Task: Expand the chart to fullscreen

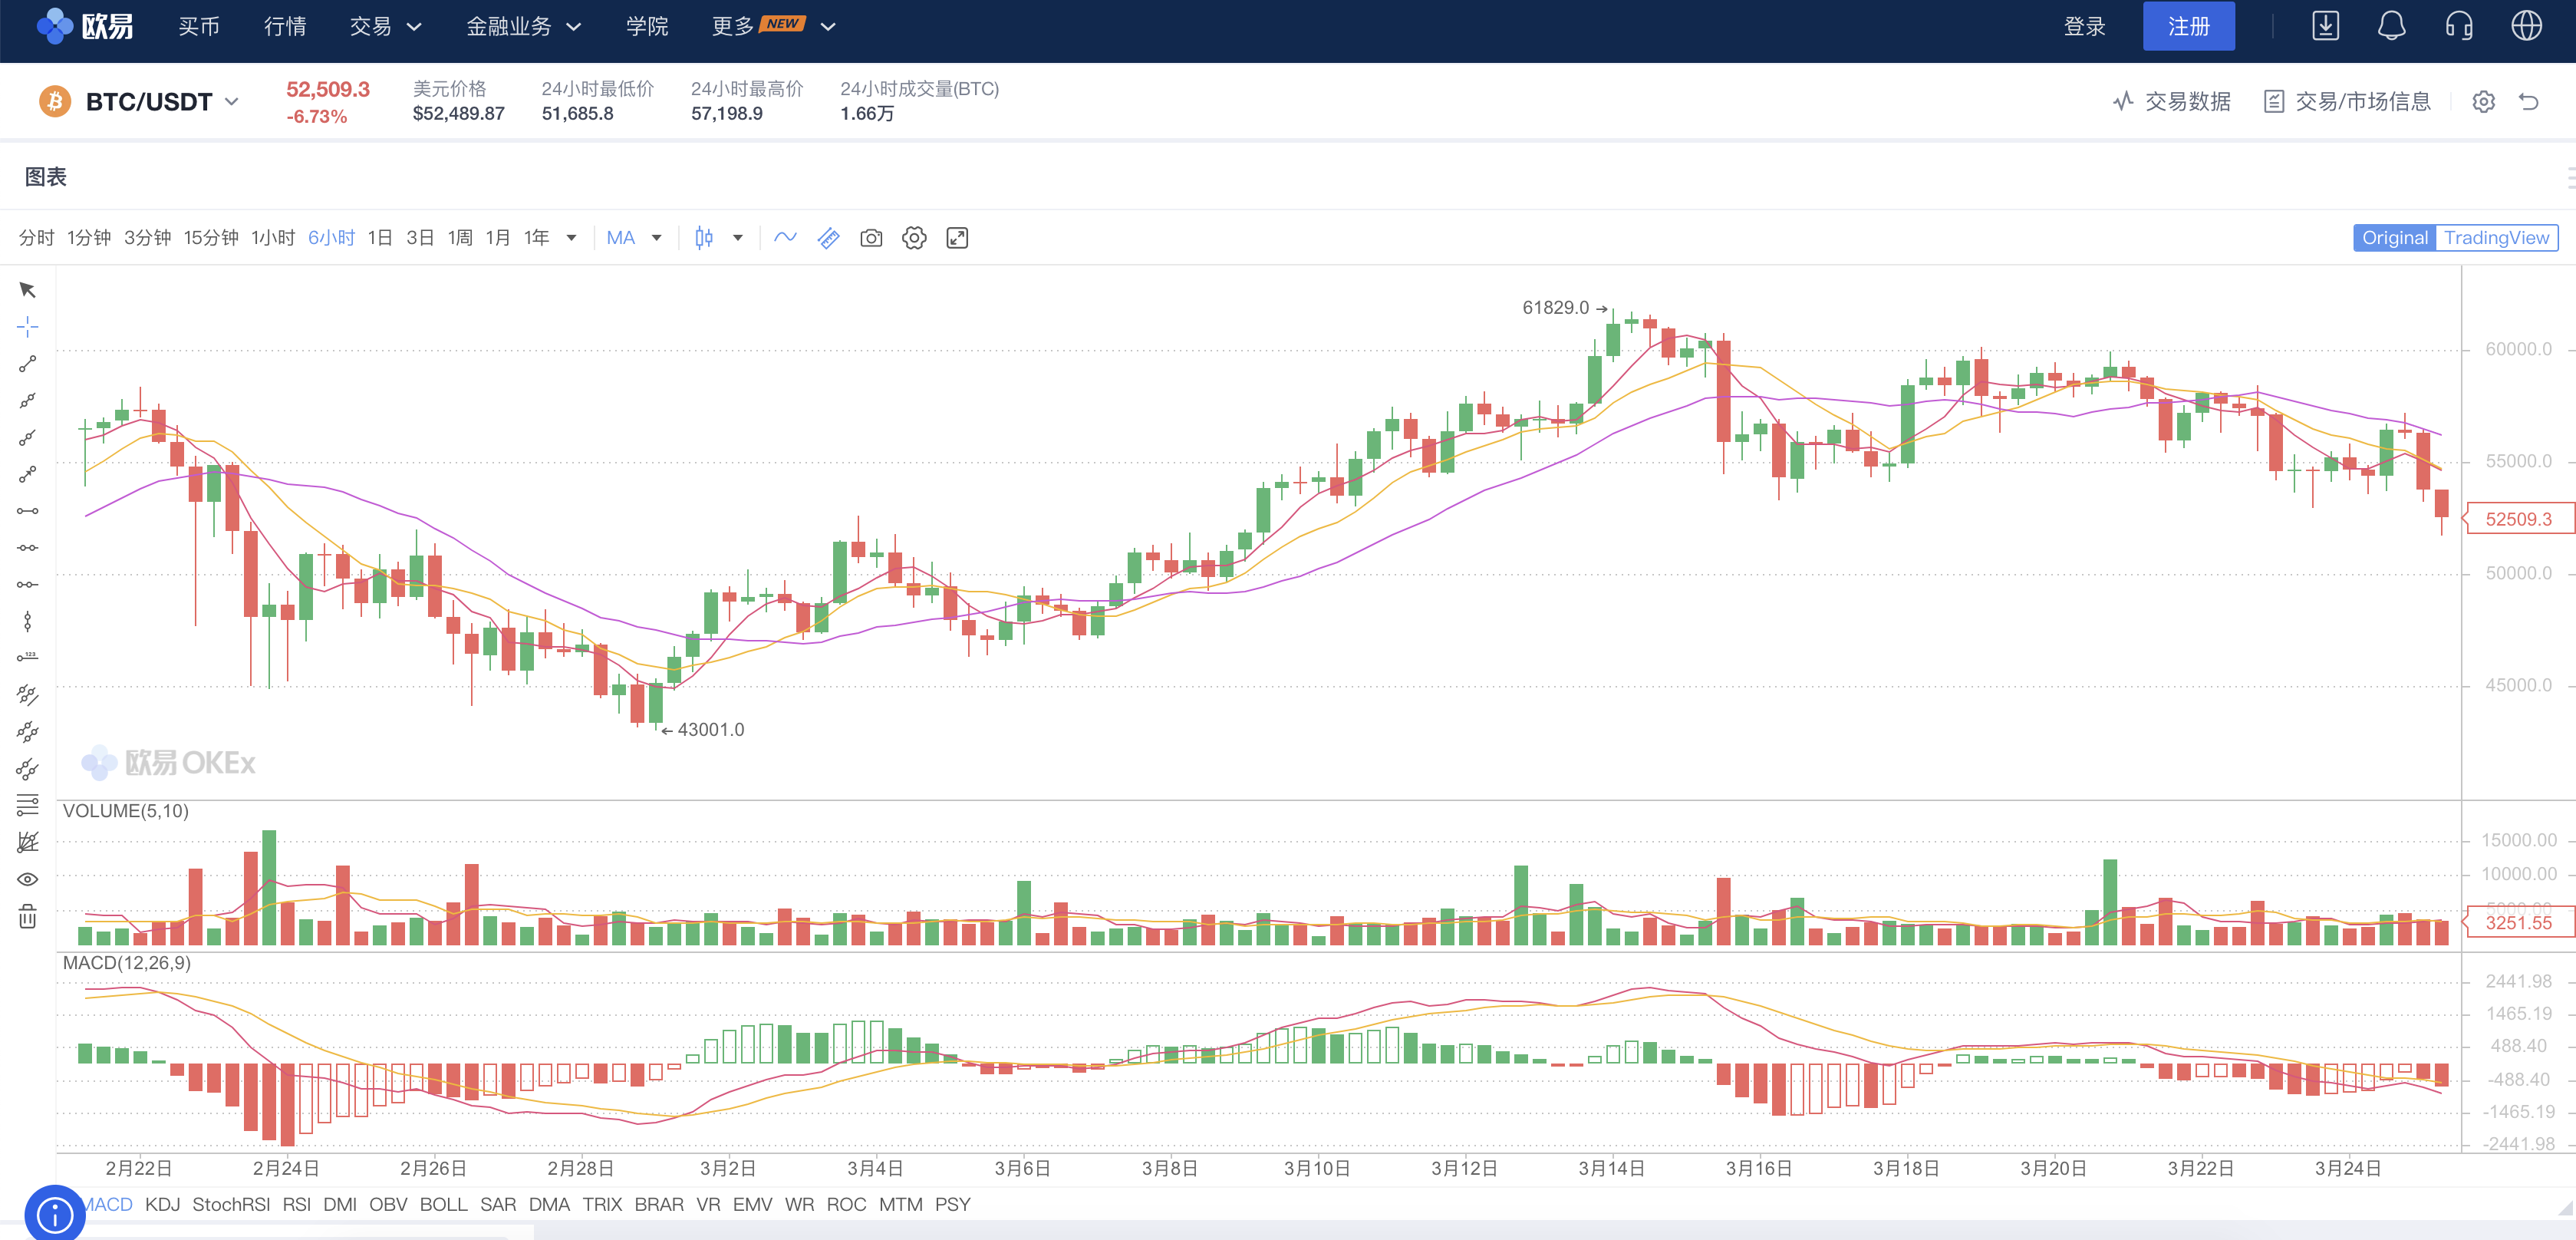Action: (957, 238)
